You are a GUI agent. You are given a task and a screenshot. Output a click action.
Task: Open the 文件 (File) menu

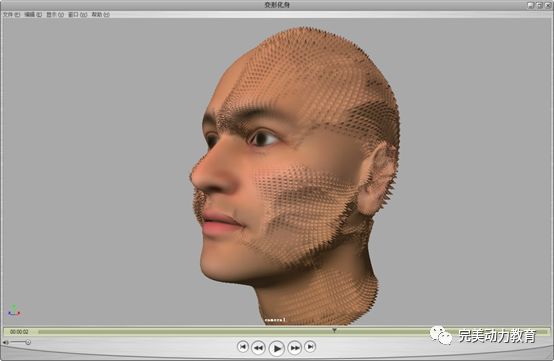point(11,14)
